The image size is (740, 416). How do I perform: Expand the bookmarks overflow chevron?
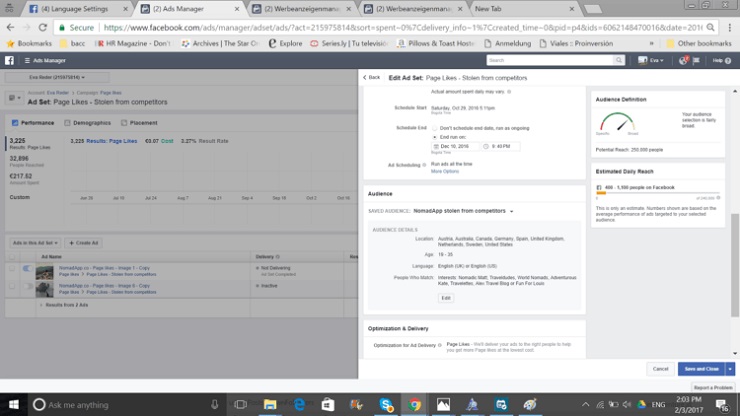pyautogui.click(x=652, y=43)
